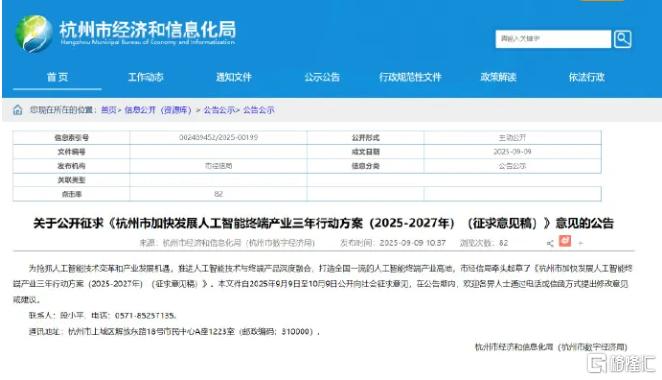Click the plus icon after share icons
This screenshot has width=662, height=380.
point(581,243)
